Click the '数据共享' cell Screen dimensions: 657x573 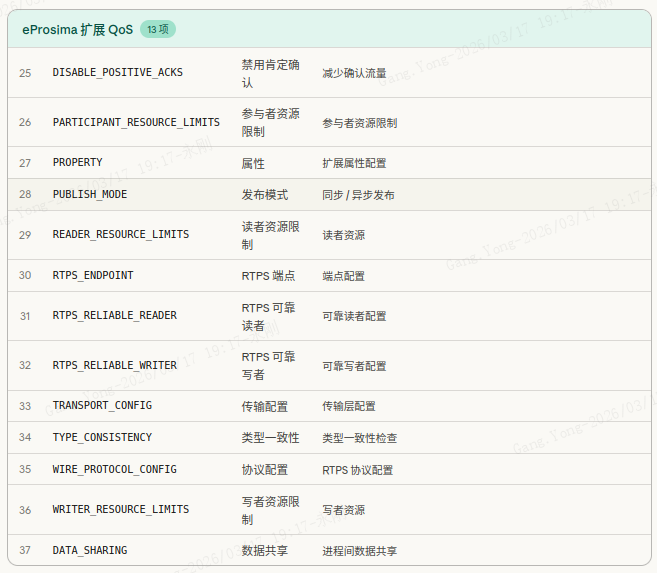point(265,550)
